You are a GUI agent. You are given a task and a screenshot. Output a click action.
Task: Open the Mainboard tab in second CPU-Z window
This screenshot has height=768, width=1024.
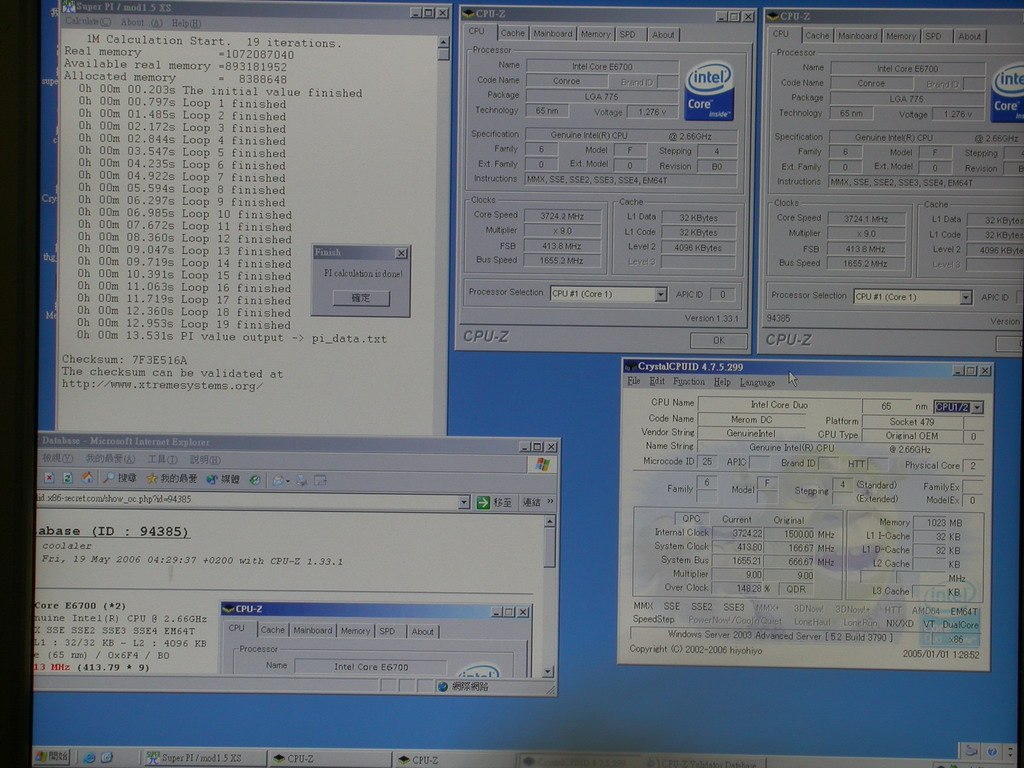pyautogui.click(x=857, y=36)
